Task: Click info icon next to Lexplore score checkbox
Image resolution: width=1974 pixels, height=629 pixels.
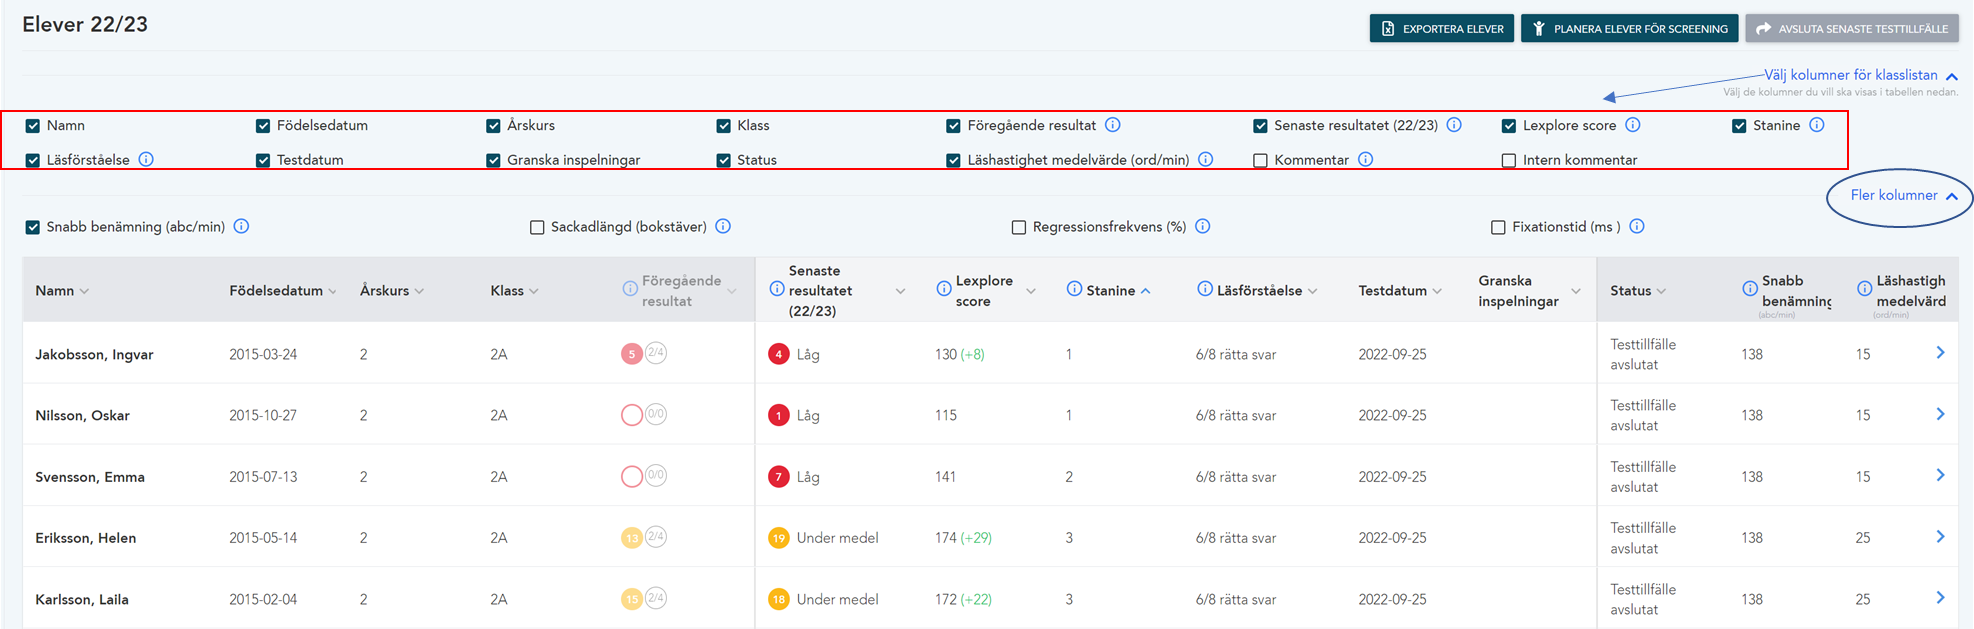Action: (x=1633, y=125)
